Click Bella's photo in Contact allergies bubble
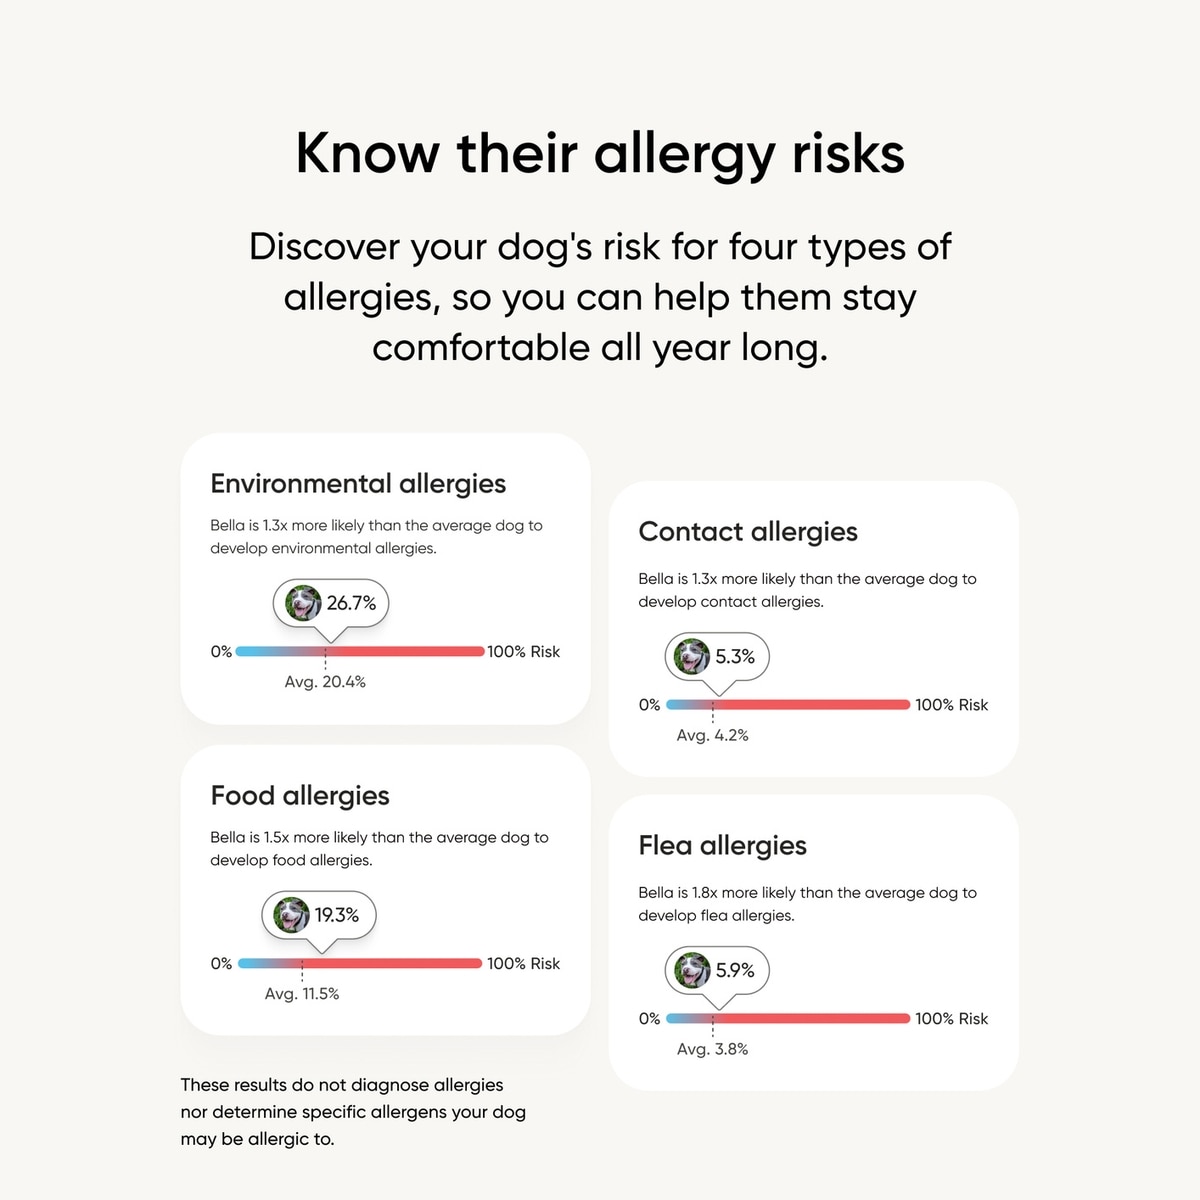Image resolution: width=1200 pixels, height=1200 pixels. pyautogui.click(x=691, y=657)
